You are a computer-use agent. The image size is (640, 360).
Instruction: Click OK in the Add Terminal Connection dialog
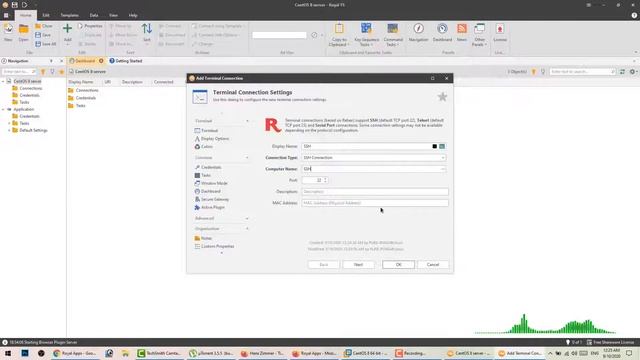pos(398,264)
